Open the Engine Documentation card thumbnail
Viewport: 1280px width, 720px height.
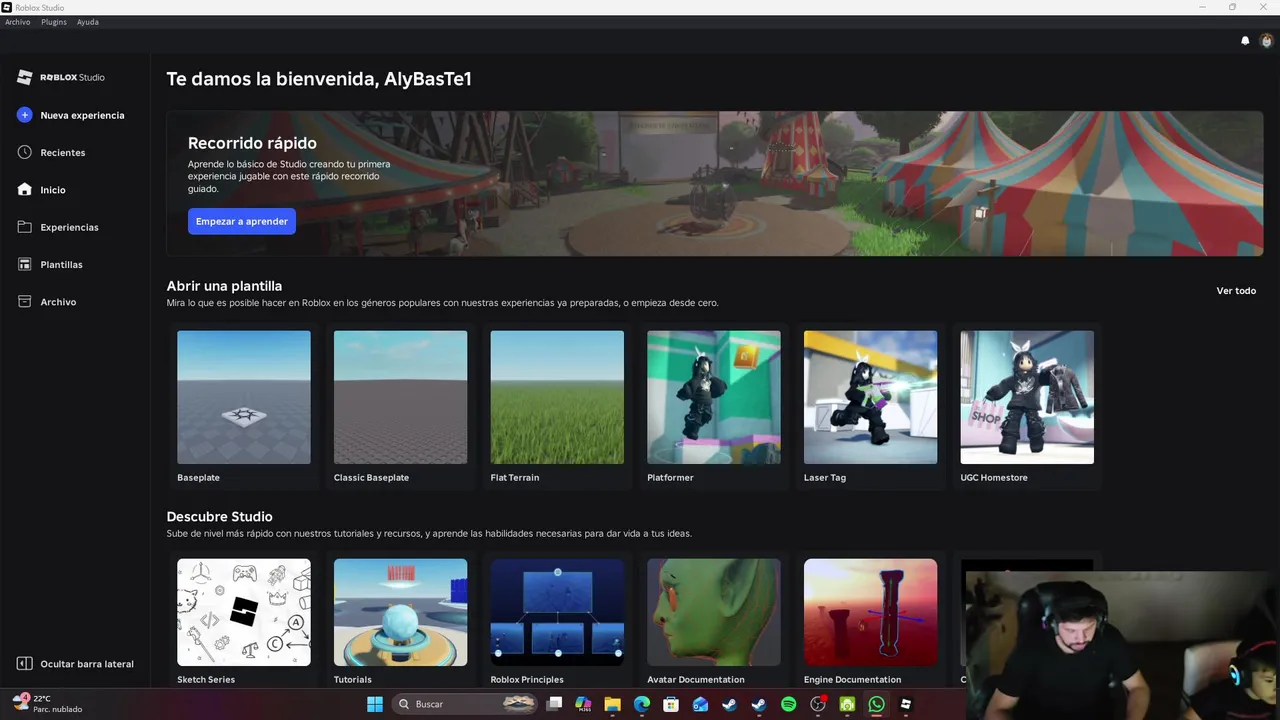point(870,612)
